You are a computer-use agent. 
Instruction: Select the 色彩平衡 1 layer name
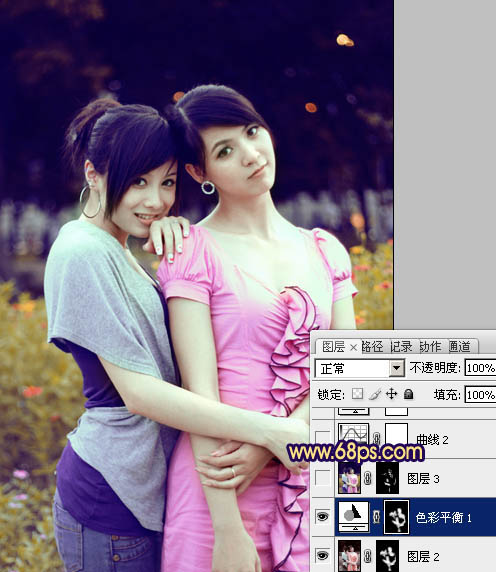[443, 517]
